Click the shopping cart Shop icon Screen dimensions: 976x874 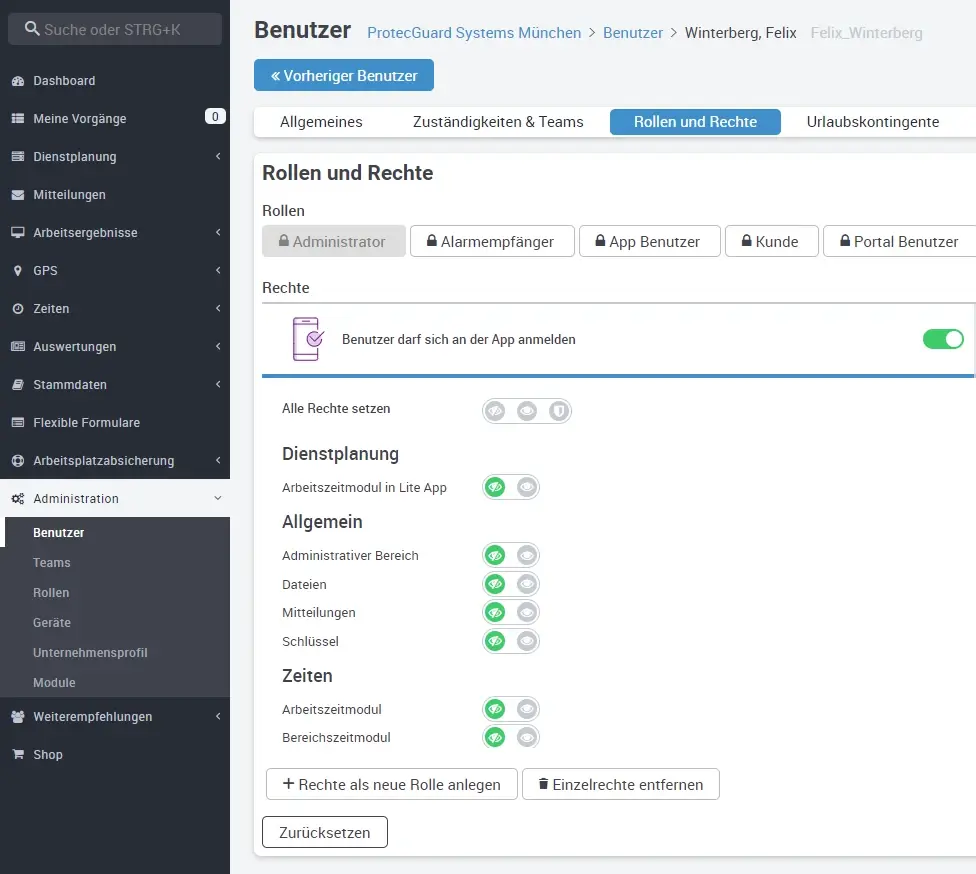[17, 755]
